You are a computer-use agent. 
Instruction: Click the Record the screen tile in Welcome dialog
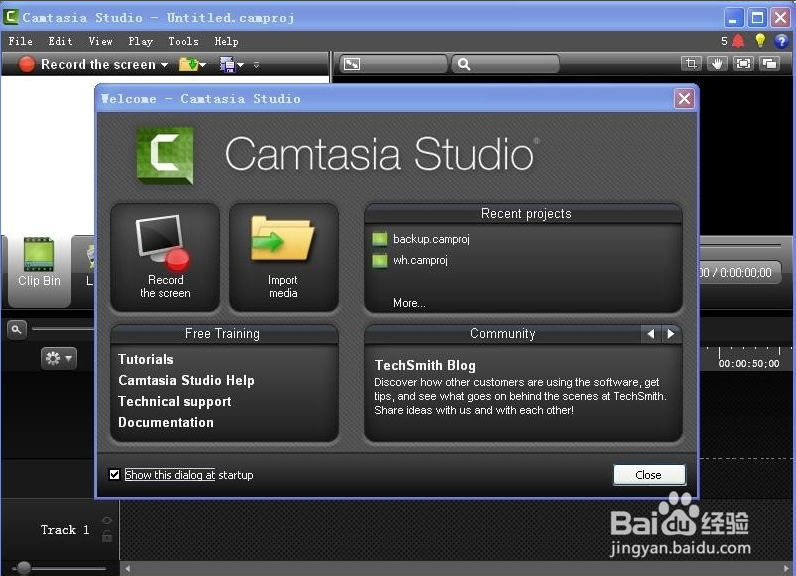click(x=165, y=257)
